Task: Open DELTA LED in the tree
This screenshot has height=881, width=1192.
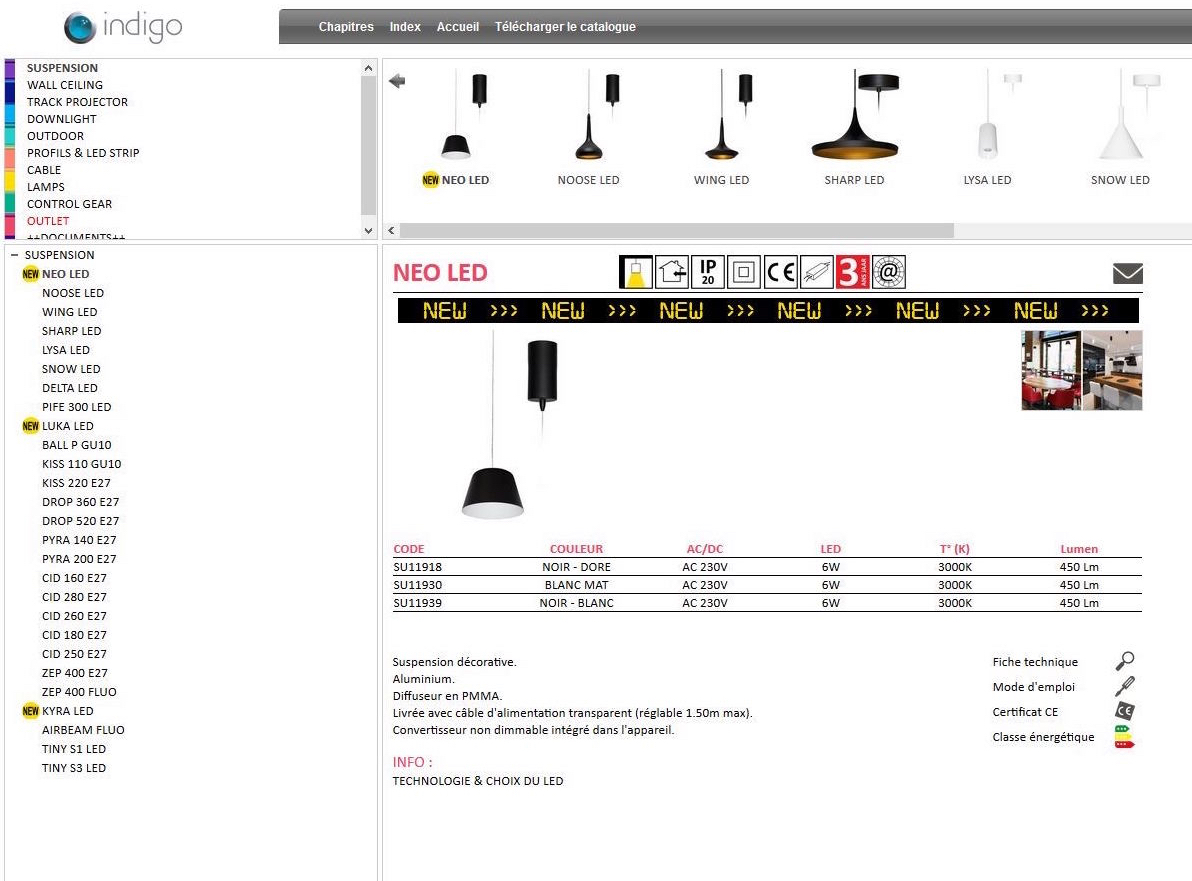Action: pyautogui.click(x=70, y=388)
